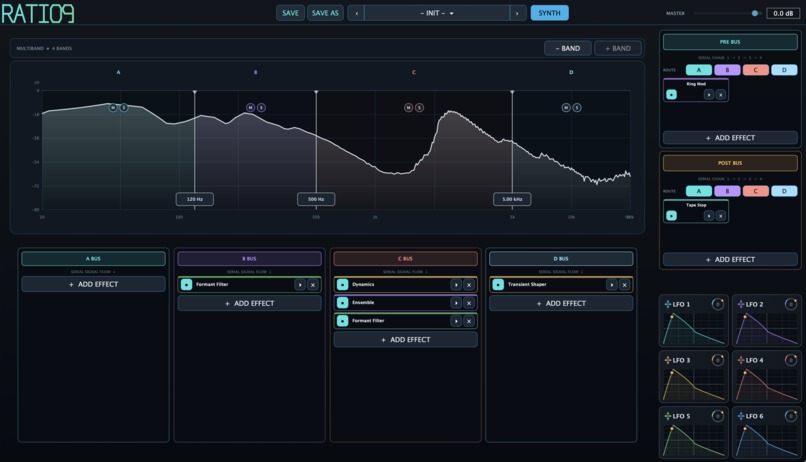Go to the next preset arrow
The width and height of the screenshot is (806, 462).
click(x=517, y=13)
